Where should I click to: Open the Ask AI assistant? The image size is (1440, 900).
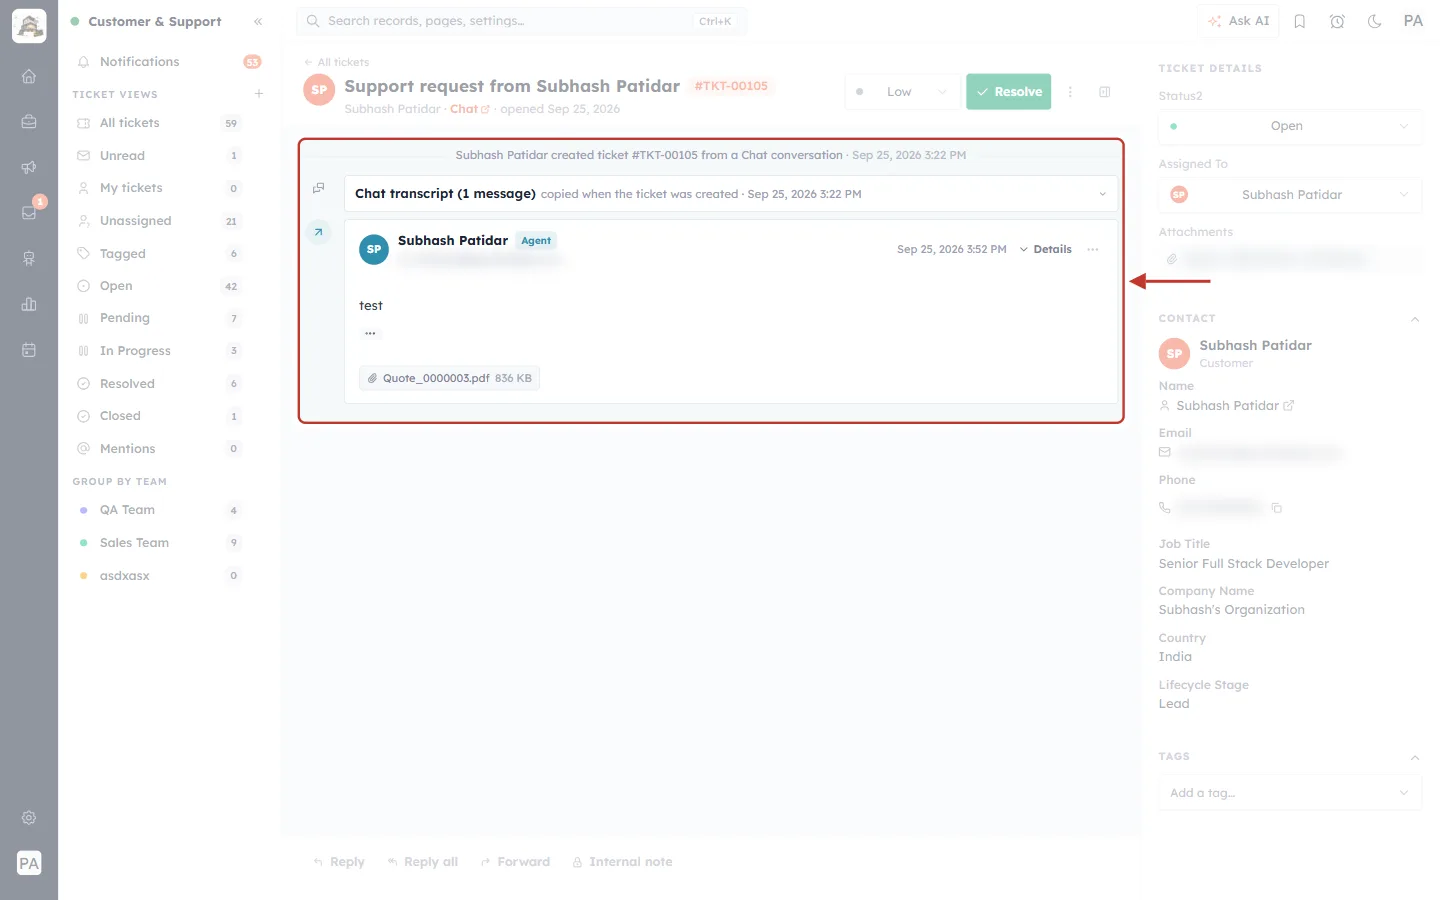coord(1238,21)
